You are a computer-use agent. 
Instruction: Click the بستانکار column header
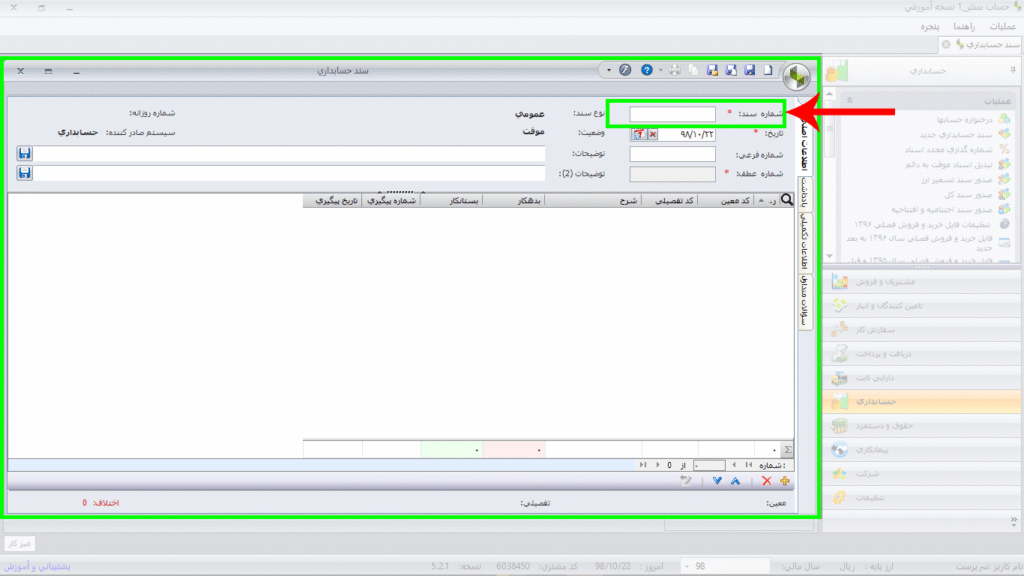pyautogui.click(x=451, y=200)
